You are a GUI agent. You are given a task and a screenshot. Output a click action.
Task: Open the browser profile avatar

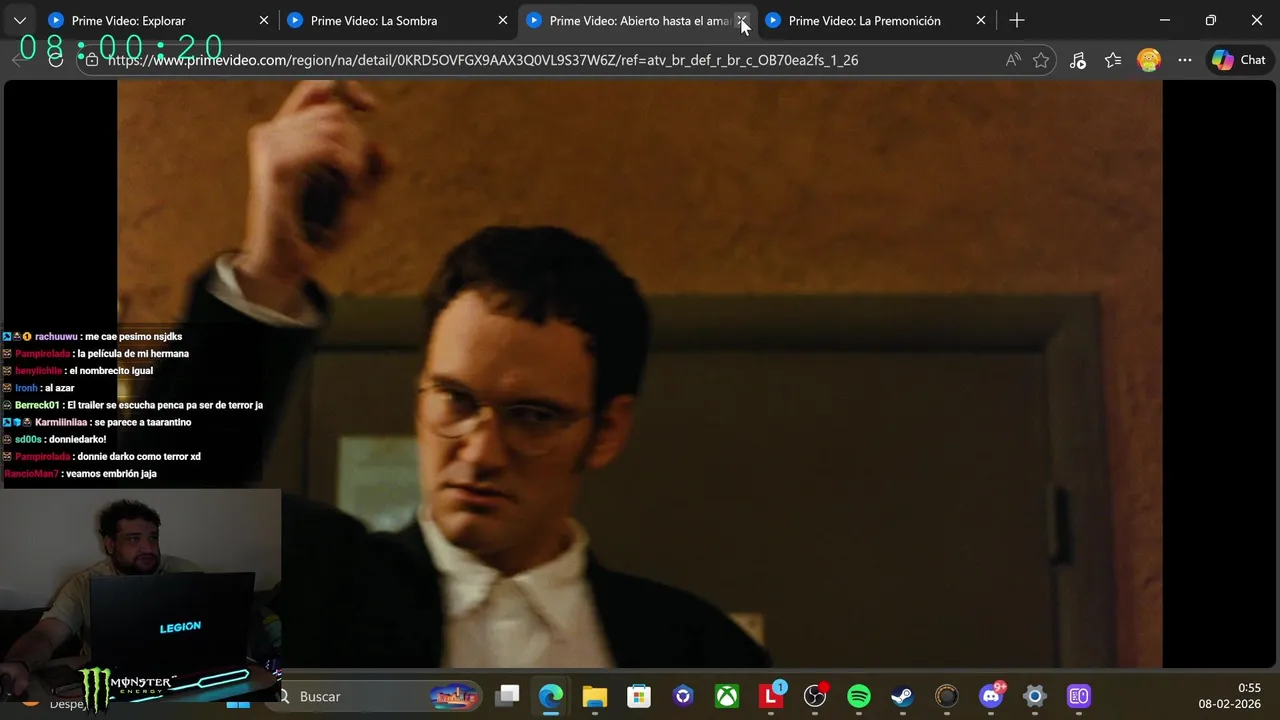(1149, 60)
